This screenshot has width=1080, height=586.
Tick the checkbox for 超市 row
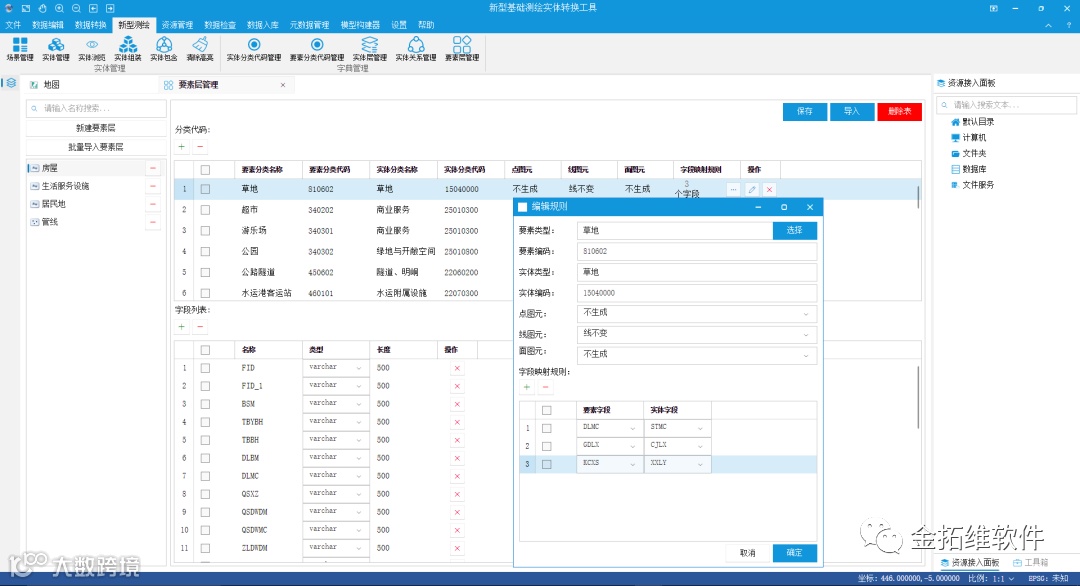205,210
